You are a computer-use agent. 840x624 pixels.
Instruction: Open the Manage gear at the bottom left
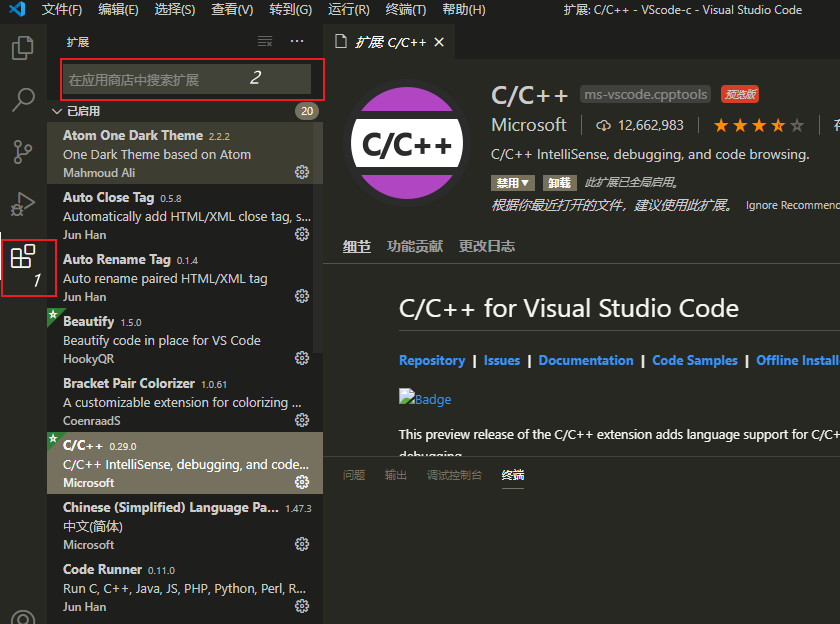pyautogui.click(x=22, y=618)
